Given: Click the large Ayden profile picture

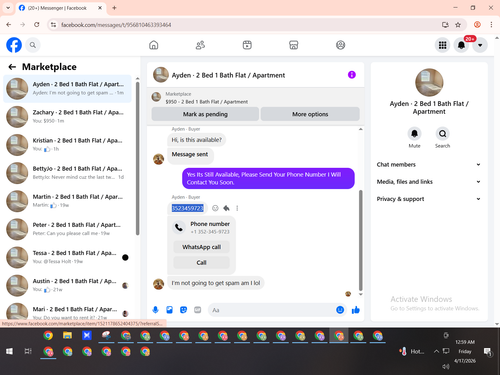Looking at the screenshot, I should [x=429, y=83].
